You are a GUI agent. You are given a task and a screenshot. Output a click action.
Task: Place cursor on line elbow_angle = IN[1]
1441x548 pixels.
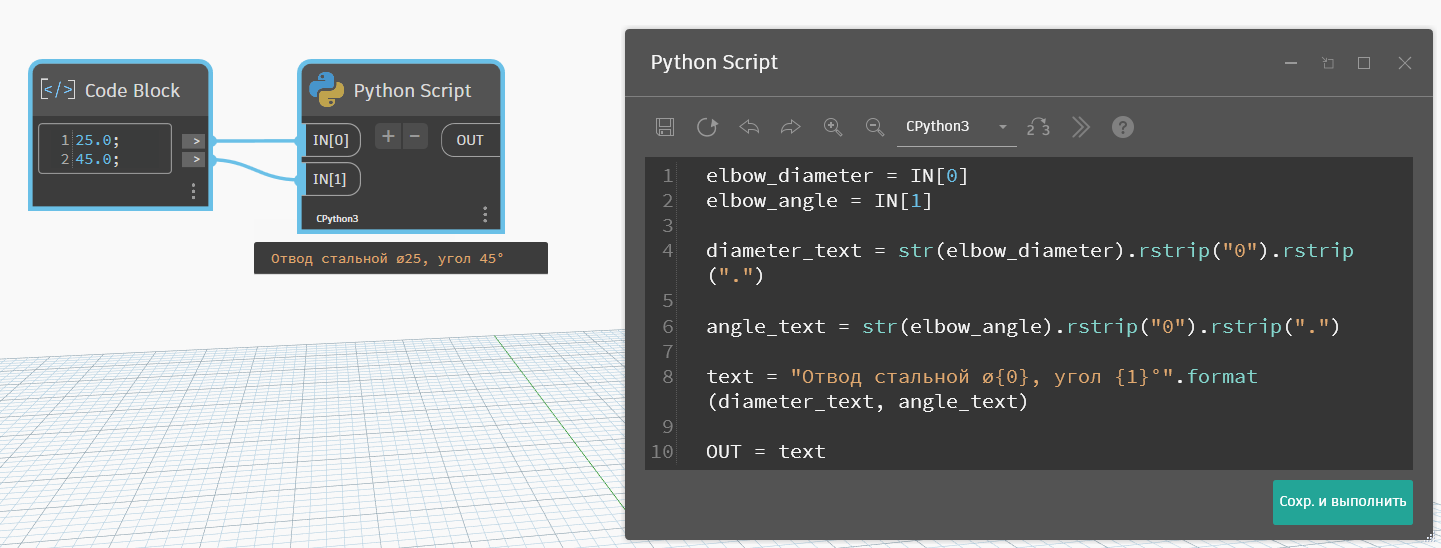[819, 201]
